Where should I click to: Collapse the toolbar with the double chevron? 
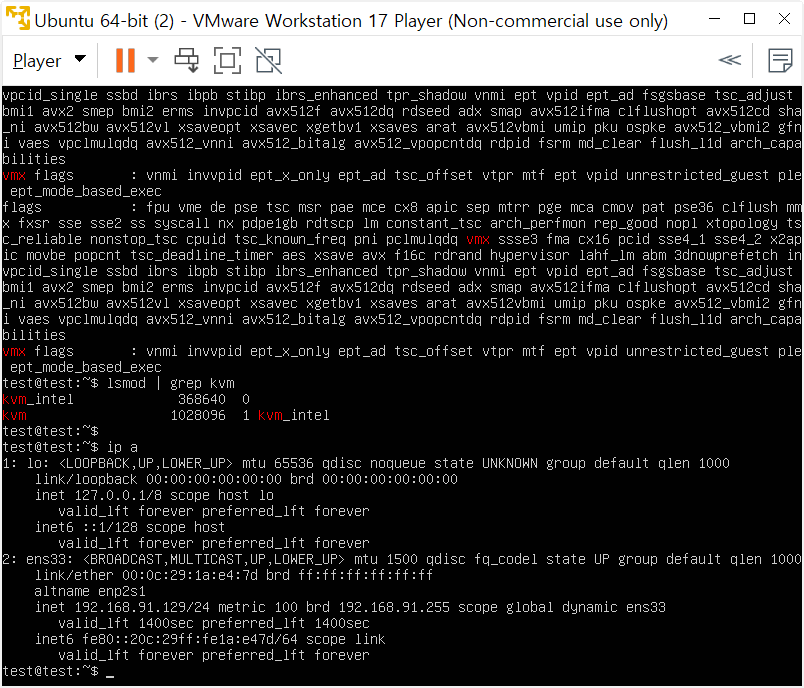pos(730,60)
